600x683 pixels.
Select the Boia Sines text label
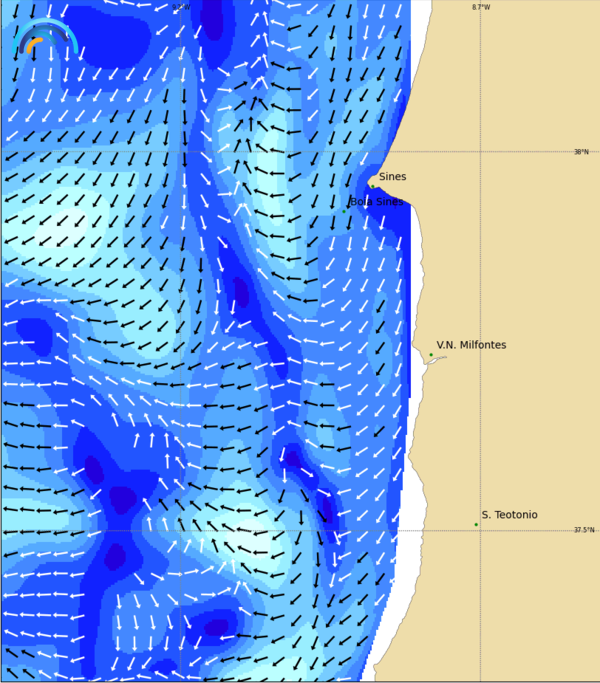377,202
